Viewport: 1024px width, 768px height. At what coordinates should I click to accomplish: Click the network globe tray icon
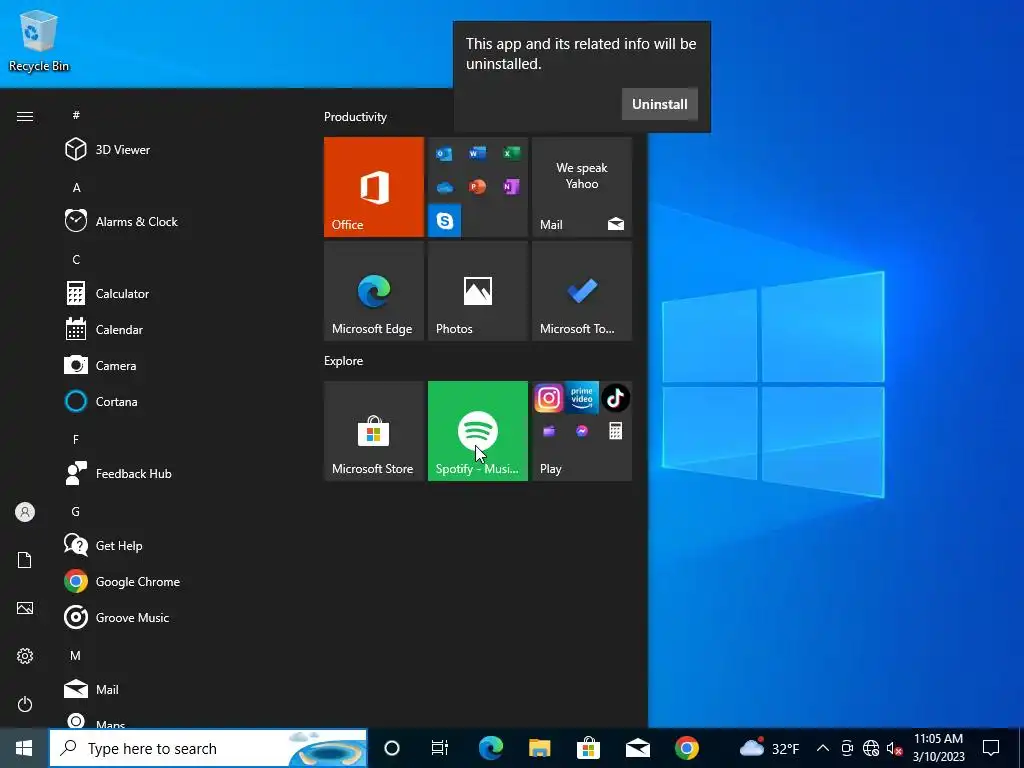click(x=871, y=748)
